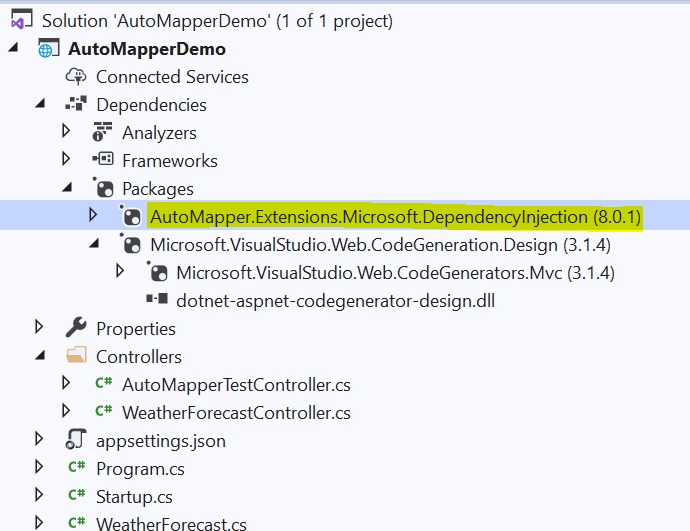Screen dimensions: 690x531
Task: Select WeatherForecastController.cs file
Action: click(236, 413)
